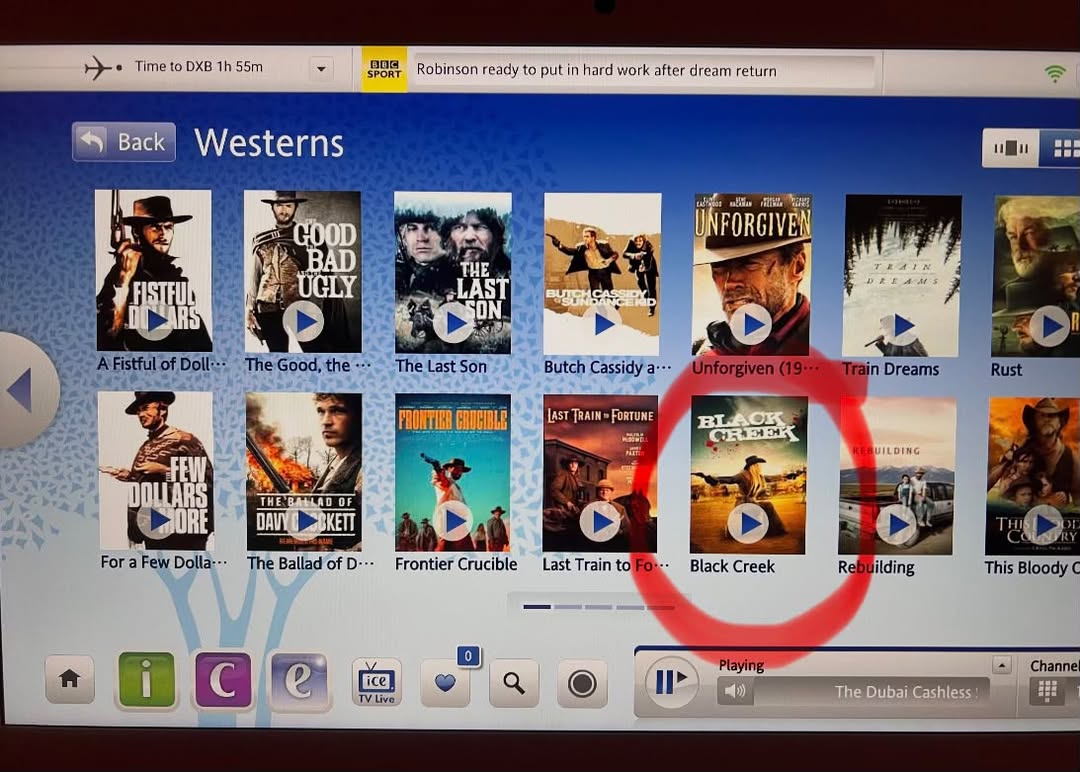Image resolution: width=1080 pixels, height=772 pixels.
Task: Go to the Home screen
Action: pos(70,680)
